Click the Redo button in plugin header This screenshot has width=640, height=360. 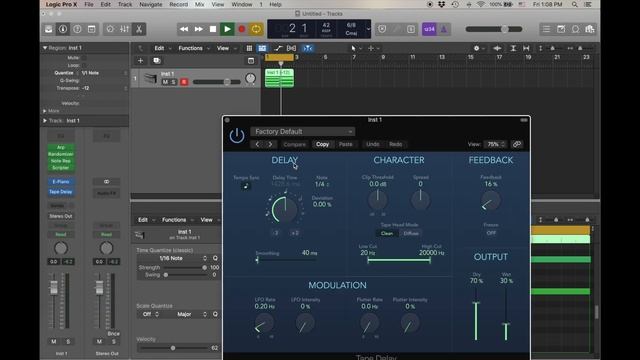click(395, 144)
